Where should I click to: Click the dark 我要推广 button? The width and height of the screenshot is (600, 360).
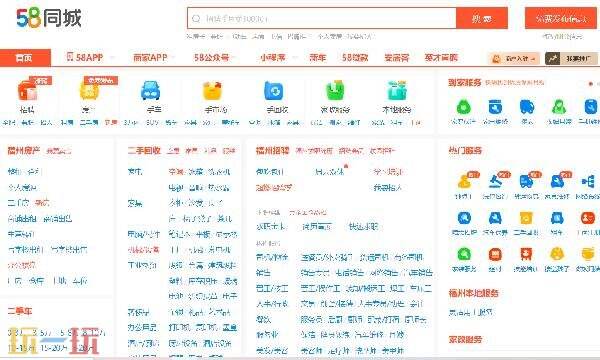click(572, 59)
